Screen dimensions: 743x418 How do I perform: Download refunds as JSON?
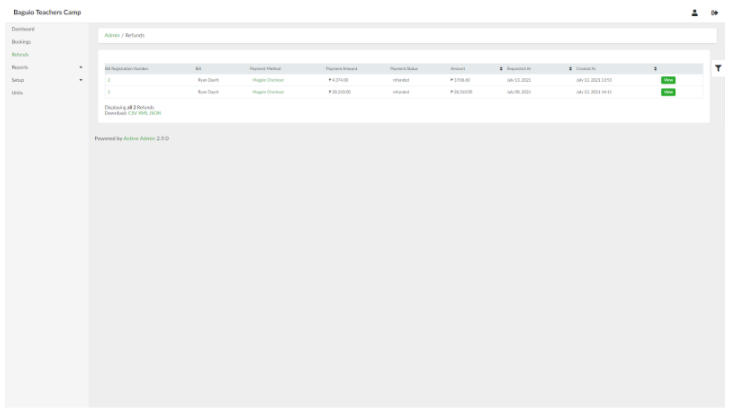click(x=155, y=113)
